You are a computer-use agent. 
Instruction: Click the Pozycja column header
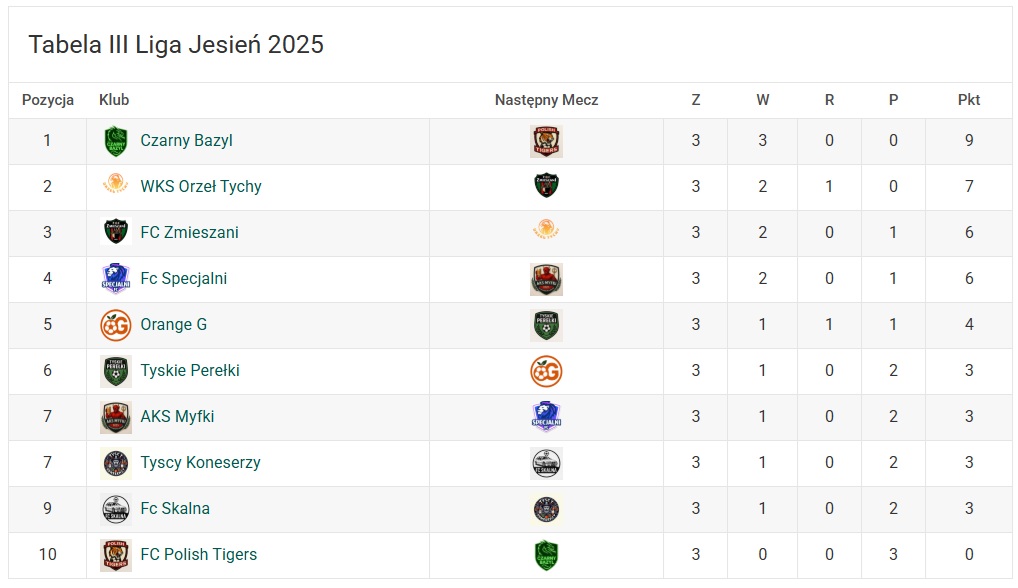click(x=48, y=100)
